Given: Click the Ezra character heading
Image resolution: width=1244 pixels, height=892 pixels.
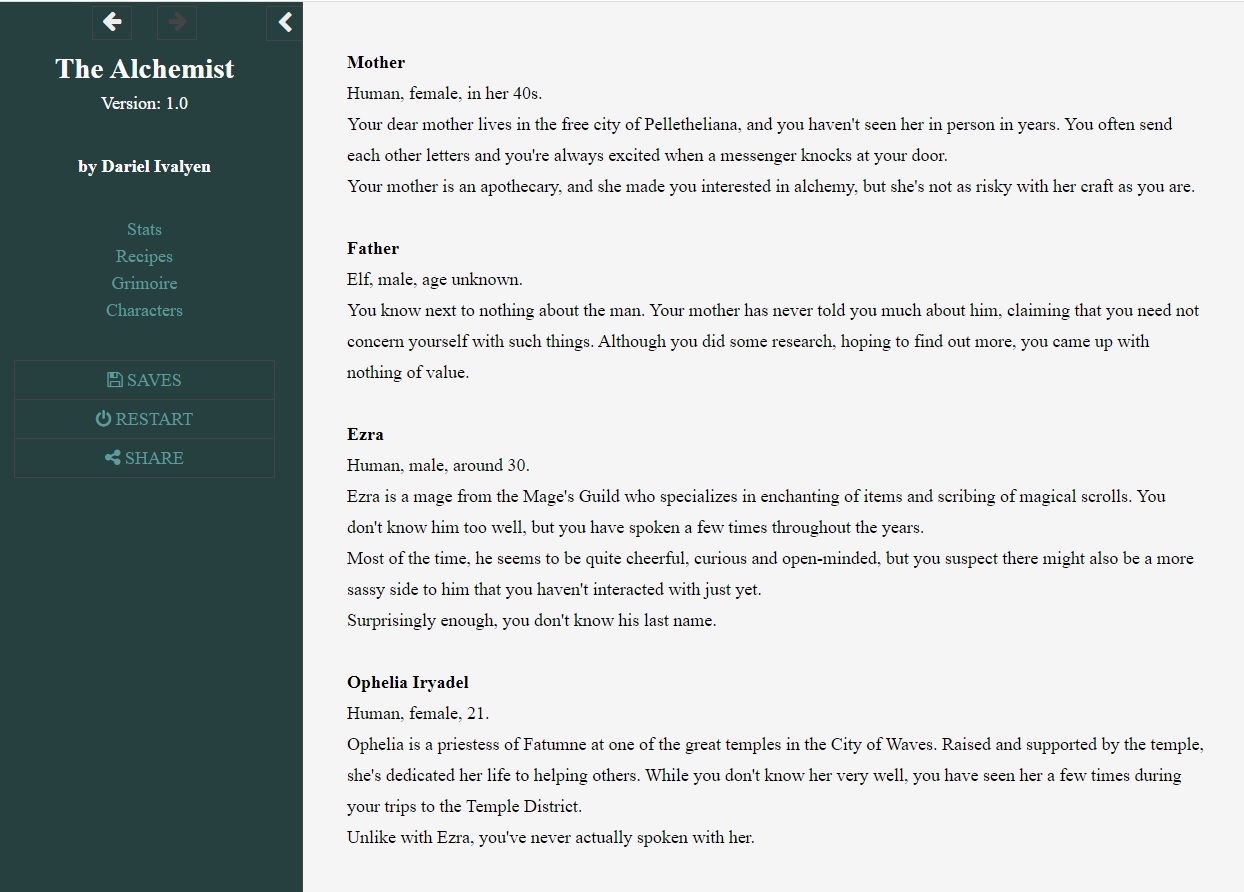Looking at the screenshot, I should point(365,435).
